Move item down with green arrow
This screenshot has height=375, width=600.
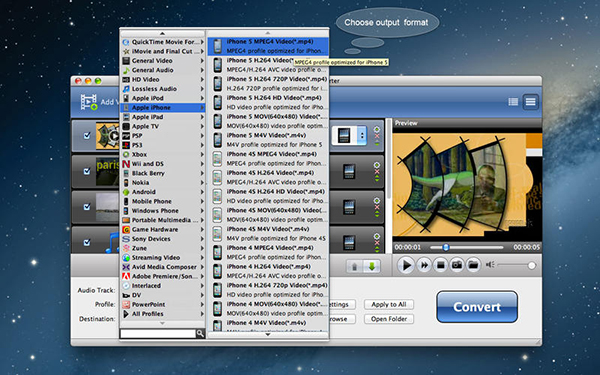(371, 266)
